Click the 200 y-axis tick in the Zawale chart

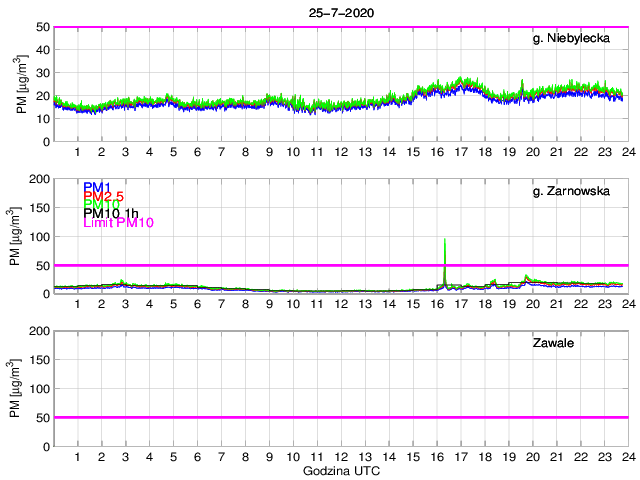pyautogui.click(x=40, y=331)
